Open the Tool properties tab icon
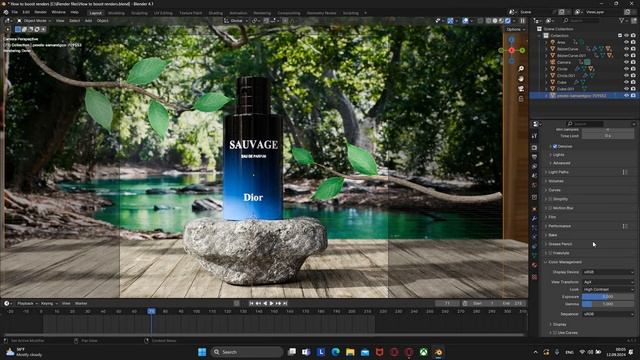Viewport: 640px width, 360px height. [534, 136]
